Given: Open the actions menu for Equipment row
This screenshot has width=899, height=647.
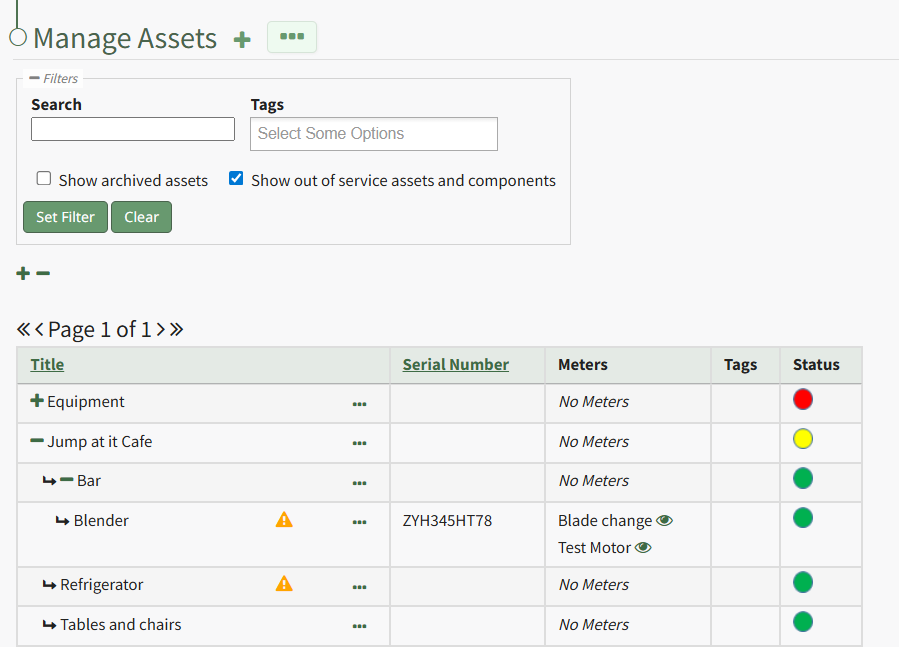Looking at the screenshot, I should (x=359, y=404).
